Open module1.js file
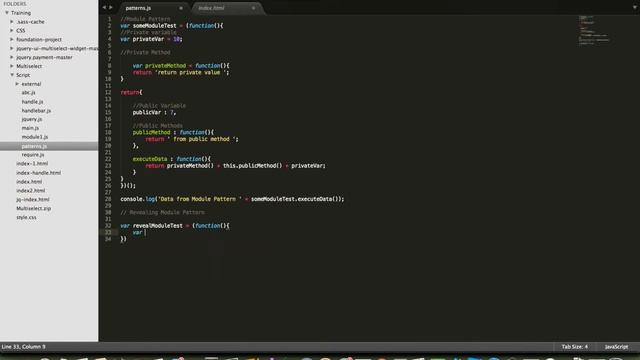640x360 pixels. tap(35, 137)
